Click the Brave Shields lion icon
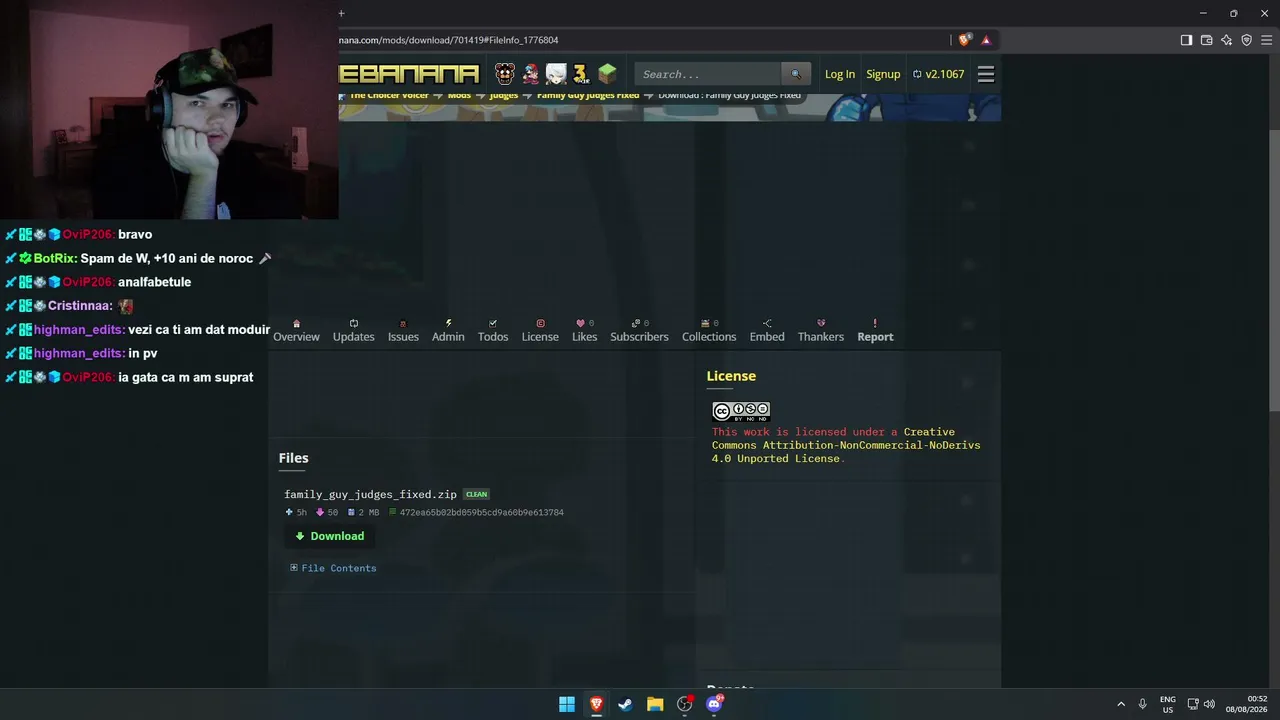 964,40
